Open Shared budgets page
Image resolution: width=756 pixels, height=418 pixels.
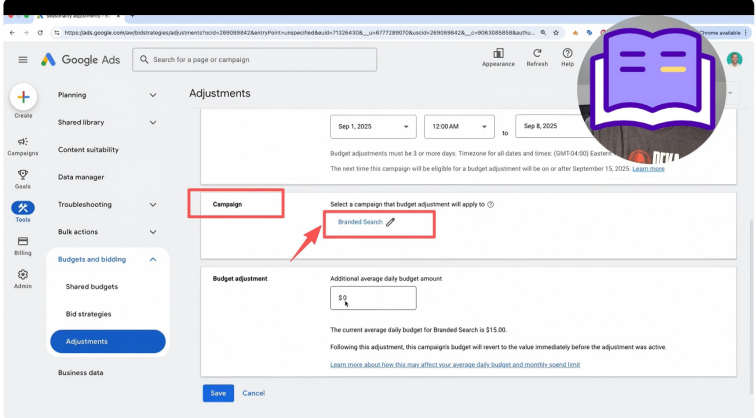[92, 287]
